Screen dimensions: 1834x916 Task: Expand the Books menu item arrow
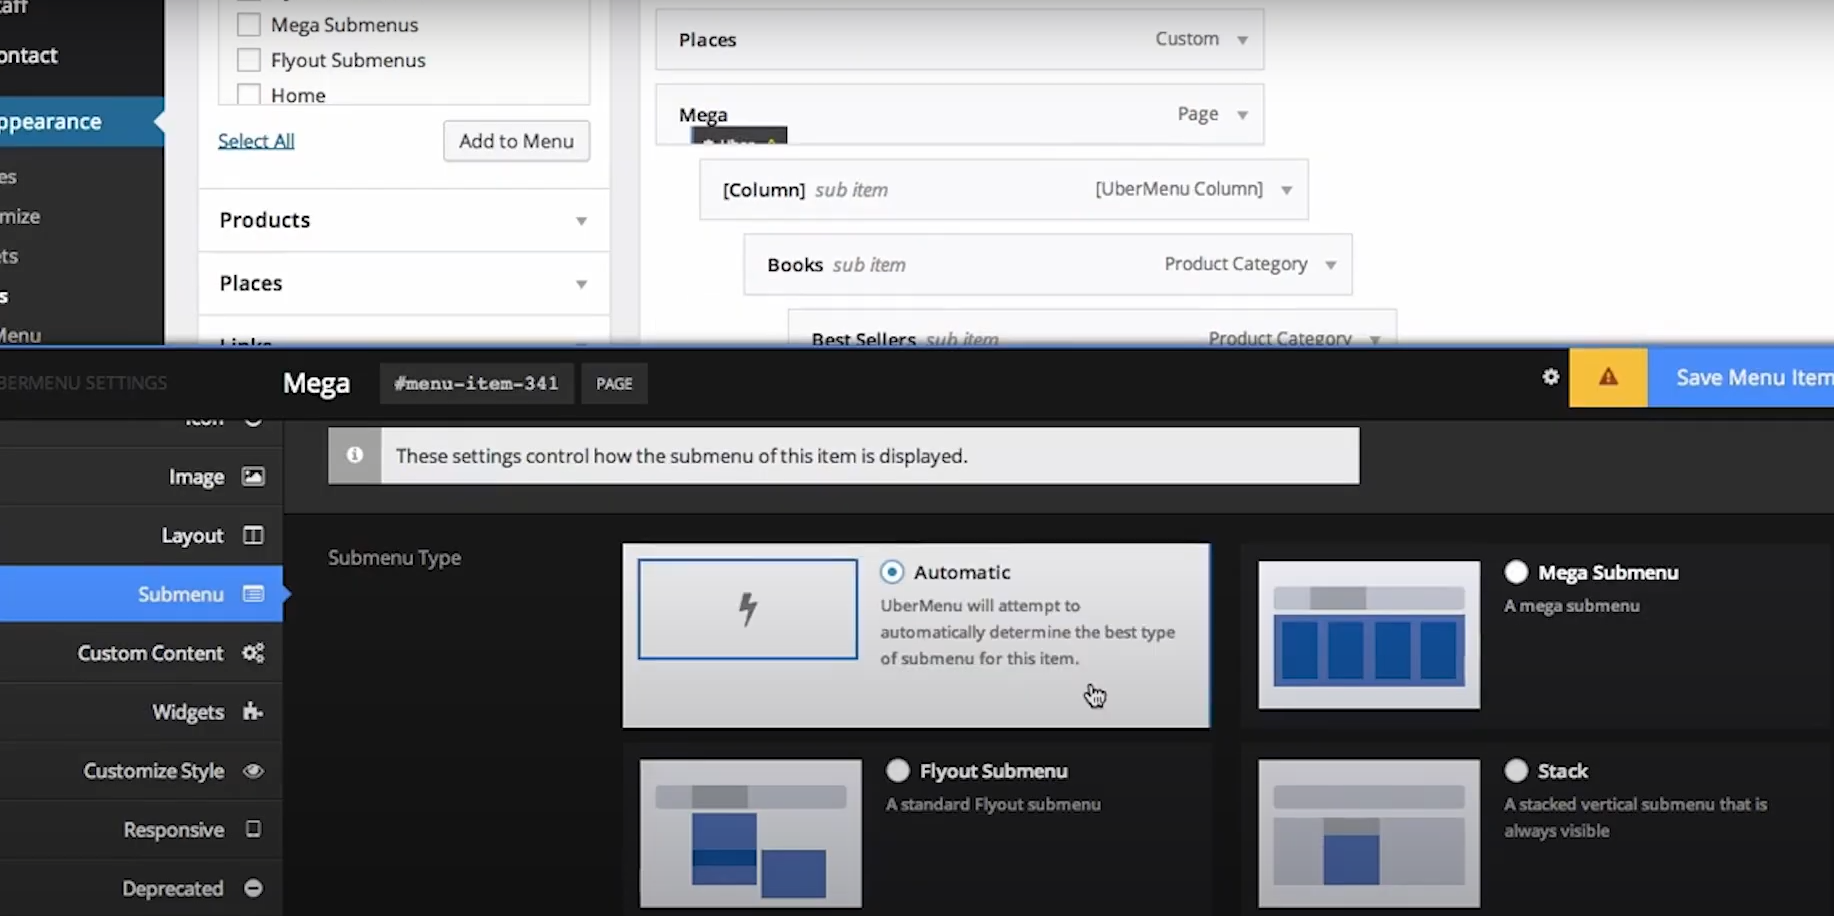click(1331, 265)
